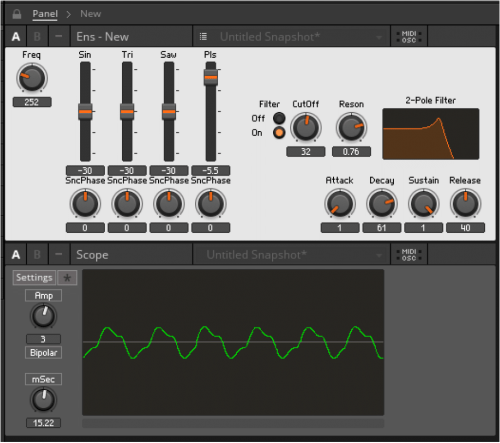Collapse the Ens - New panel with minus button
Screen dimensions: 500x443
[59, 36]
